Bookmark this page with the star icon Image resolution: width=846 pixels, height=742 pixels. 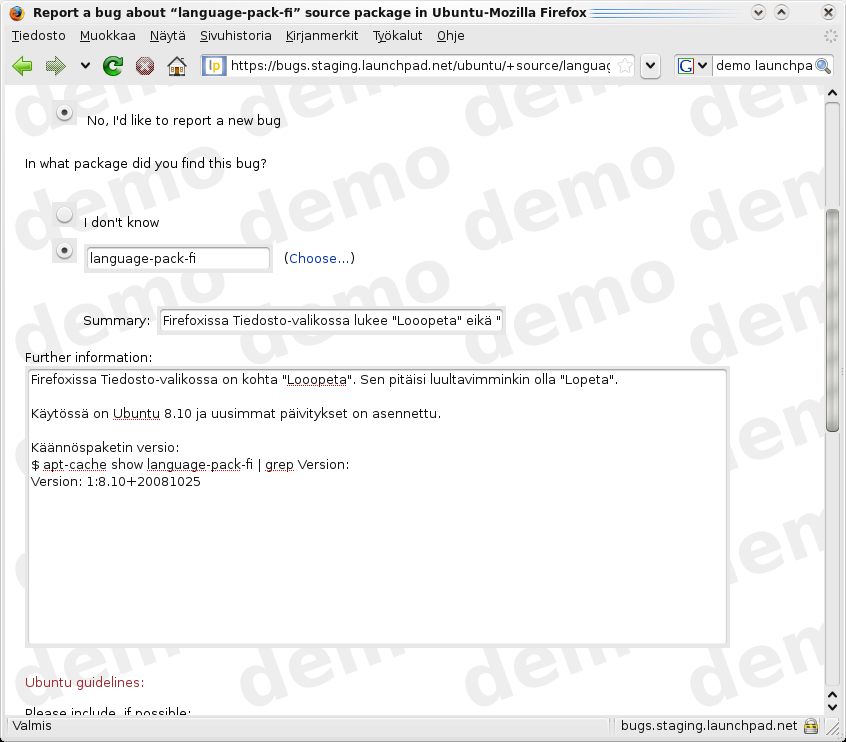(x=625, y=66)
